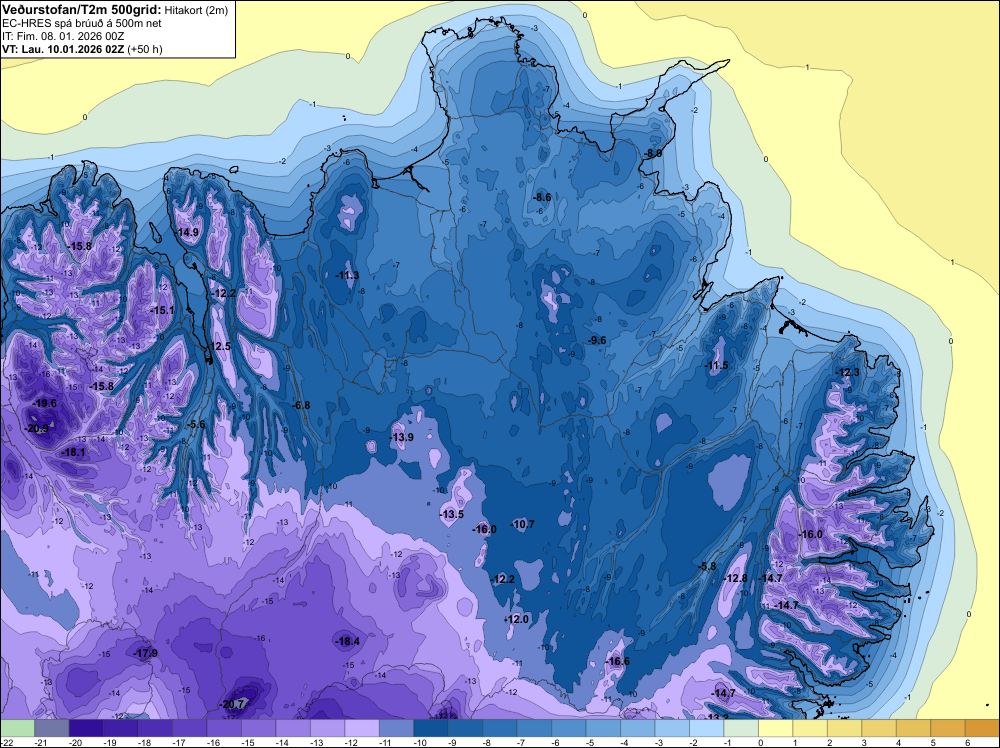Click the -15.1 temperature value

pyautogui.click(x=162, y=311)
